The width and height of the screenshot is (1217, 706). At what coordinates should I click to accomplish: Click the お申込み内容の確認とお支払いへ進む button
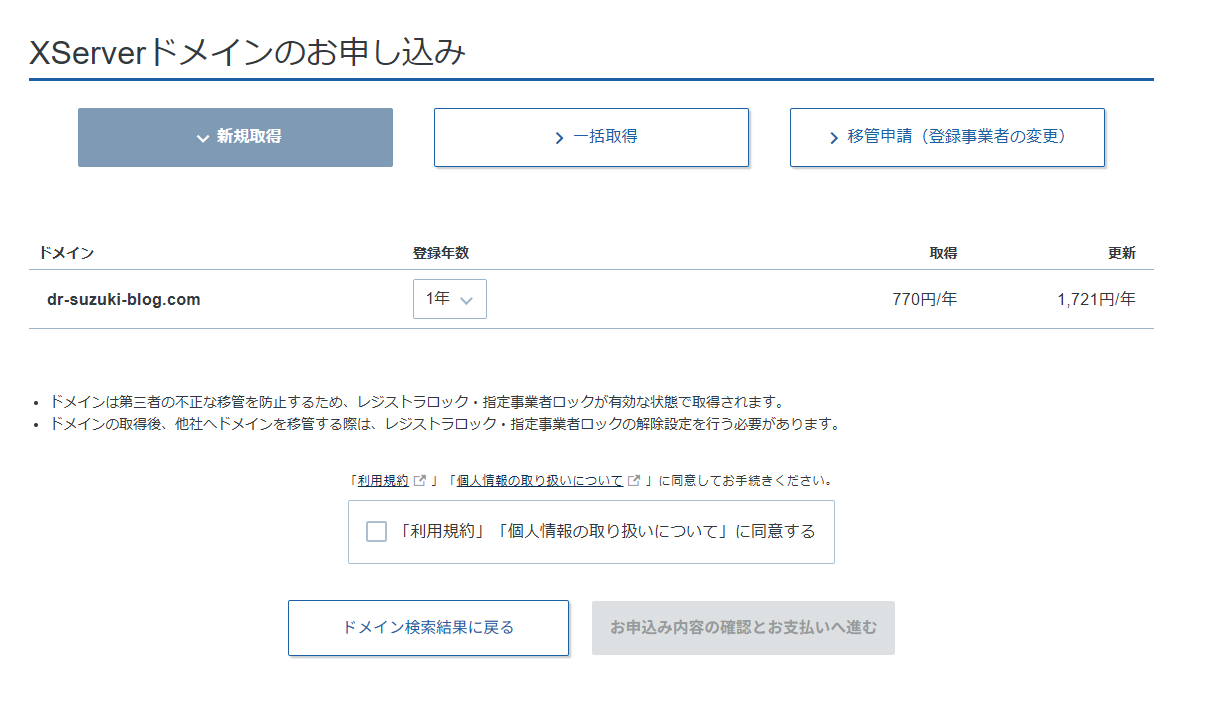tap(743, 627)
